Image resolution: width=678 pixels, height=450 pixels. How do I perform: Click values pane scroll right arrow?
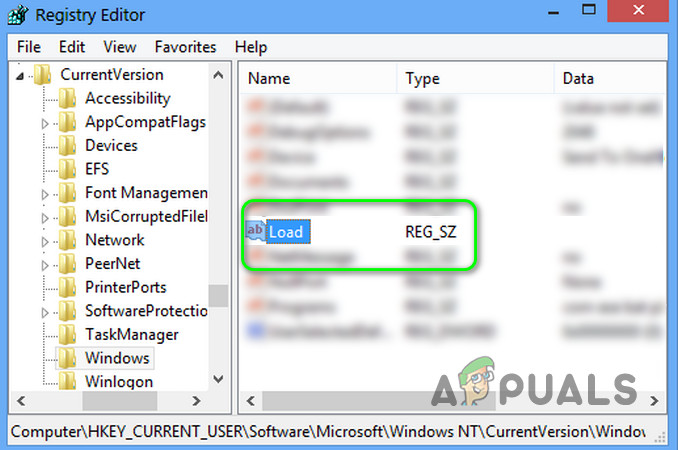pos(655,401)
